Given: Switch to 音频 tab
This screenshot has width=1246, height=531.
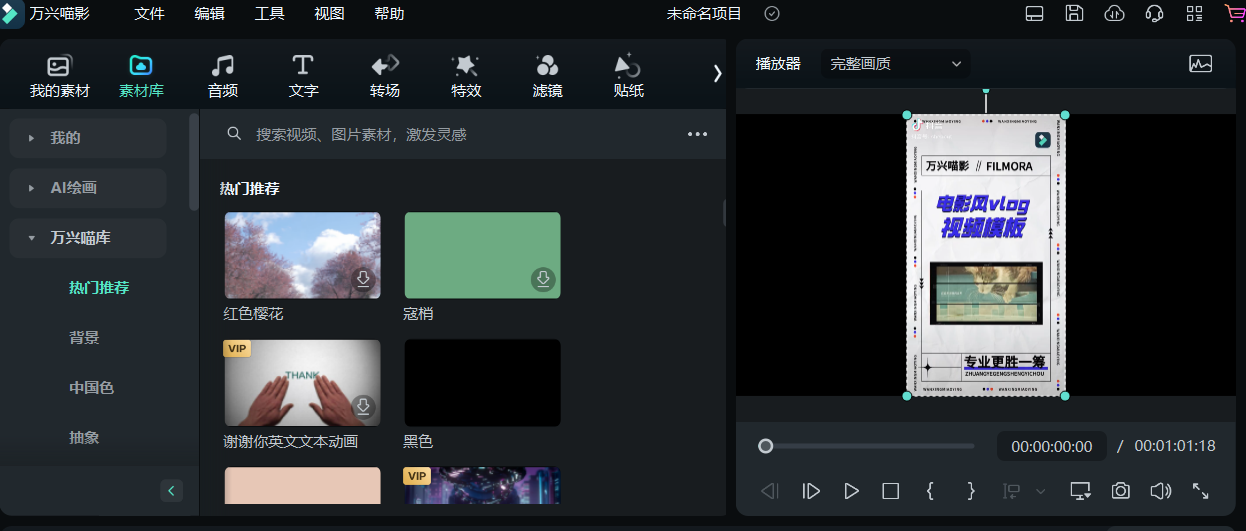Looking at the screenshot, I should [x=222, y=76].
